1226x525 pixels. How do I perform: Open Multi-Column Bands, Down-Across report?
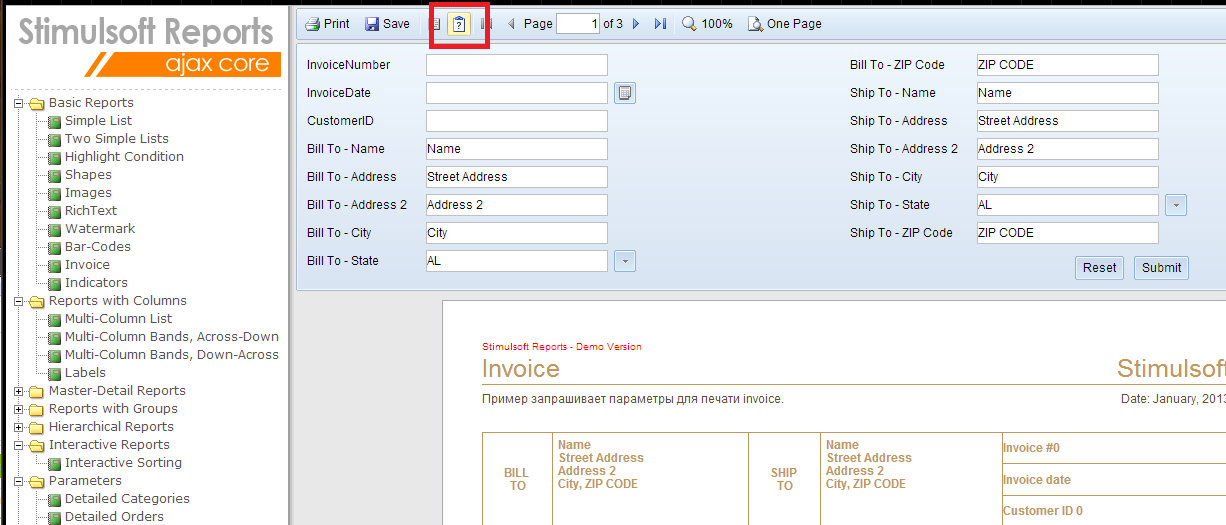pyautogui.click(x=172, y=355)
